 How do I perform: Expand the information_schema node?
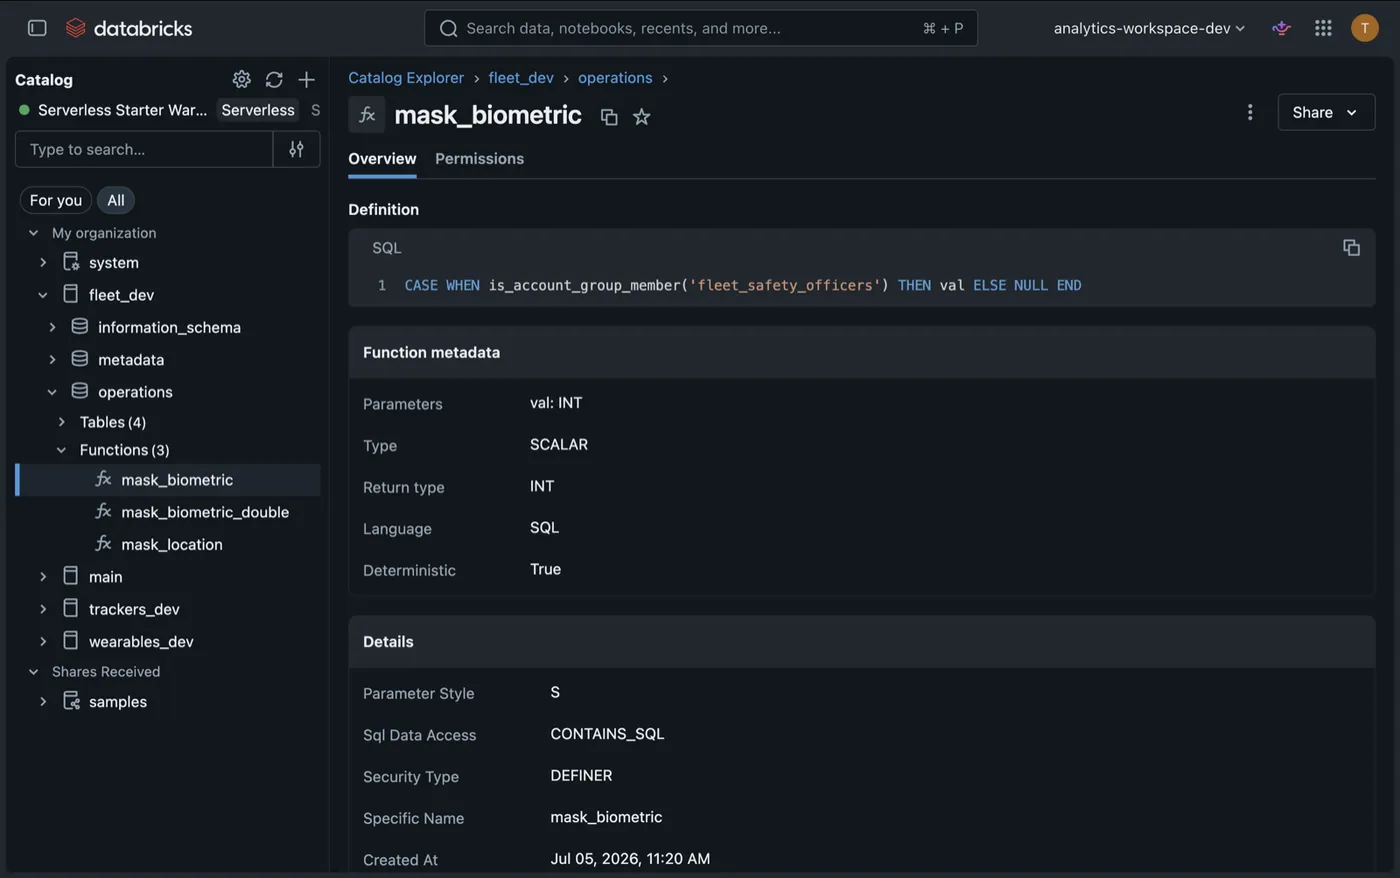52,327
